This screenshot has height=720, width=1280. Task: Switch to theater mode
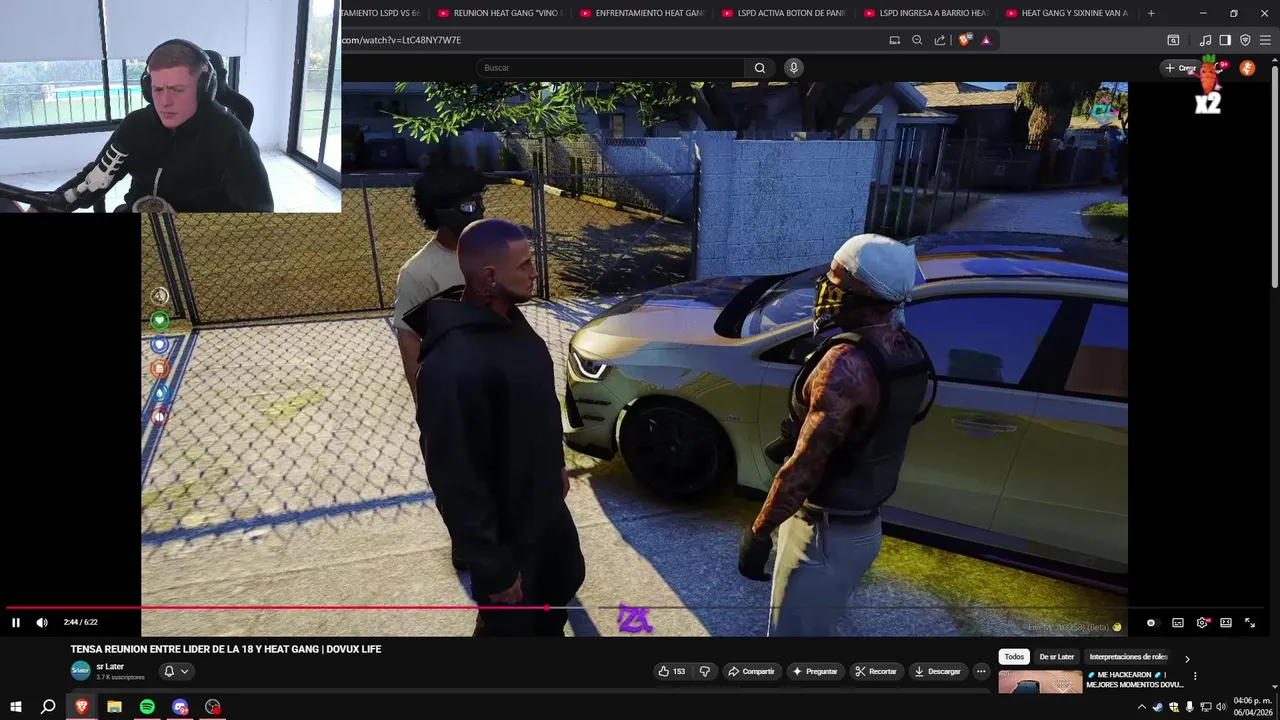pos(1226,622)
